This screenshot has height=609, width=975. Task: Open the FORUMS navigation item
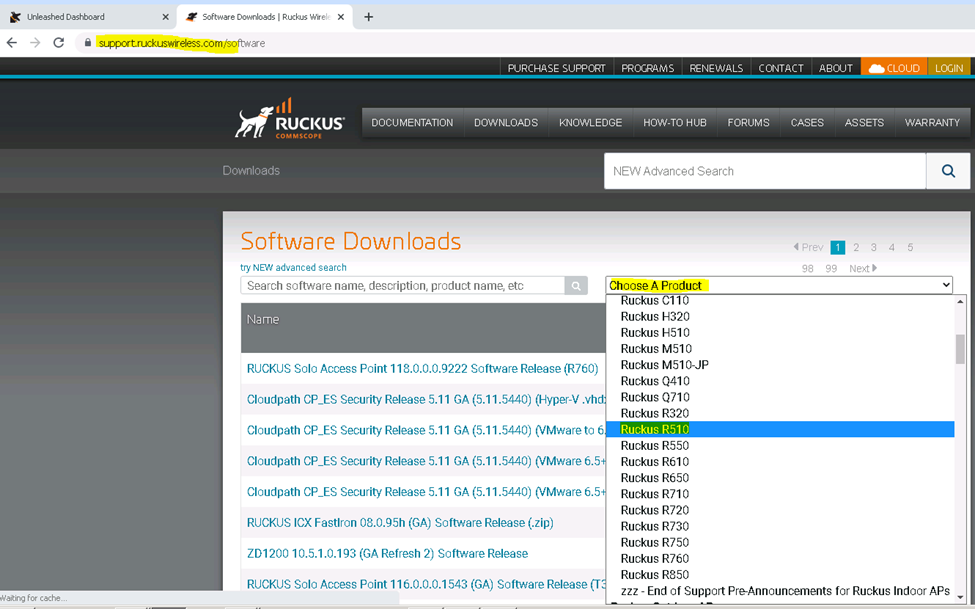(x=749, y=123)
